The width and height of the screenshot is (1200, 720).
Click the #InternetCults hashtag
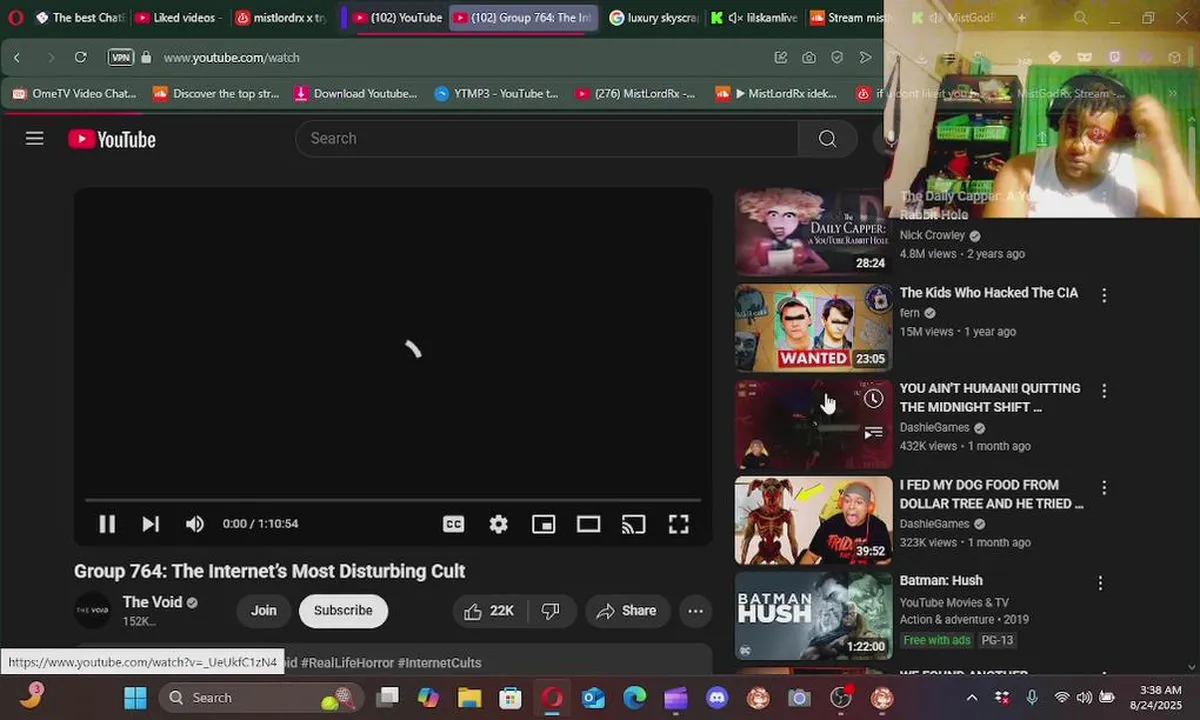439,662
